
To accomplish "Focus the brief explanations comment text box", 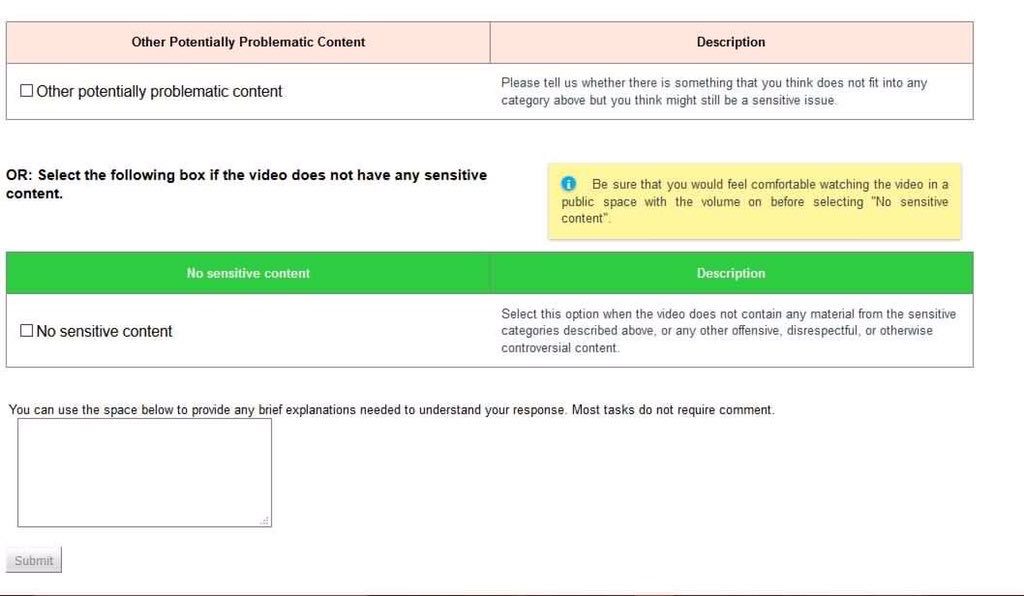I will (x=144, y=472).
